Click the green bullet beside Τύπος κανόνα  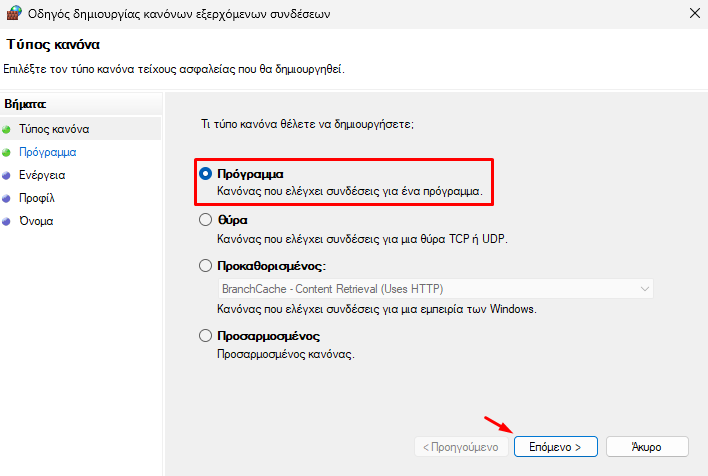coord(6,130)
